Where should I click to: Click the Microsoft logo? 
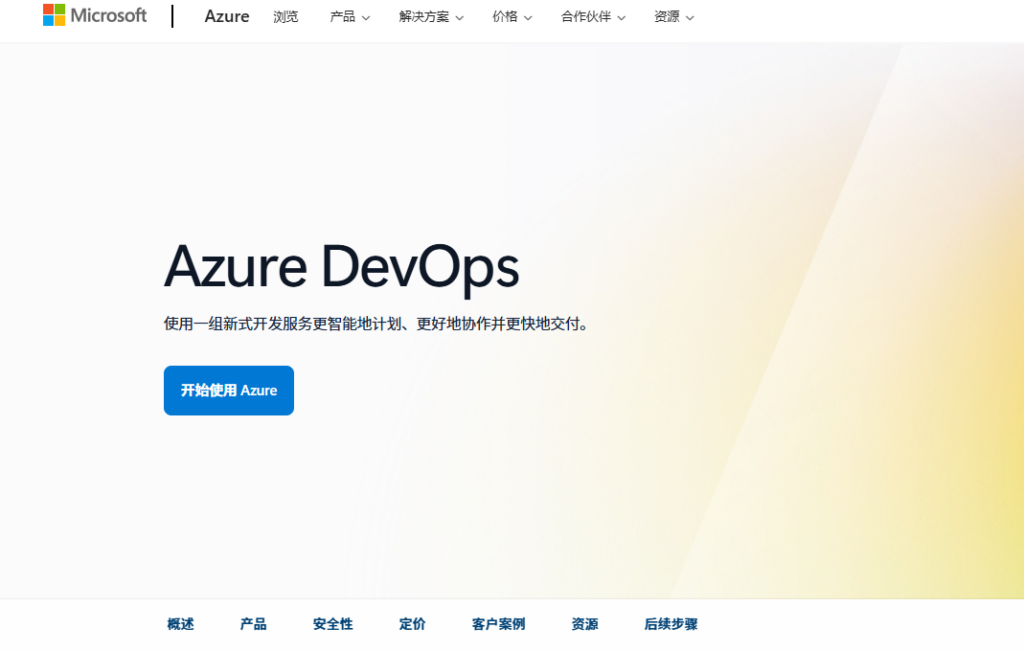[x=95, y=15]
